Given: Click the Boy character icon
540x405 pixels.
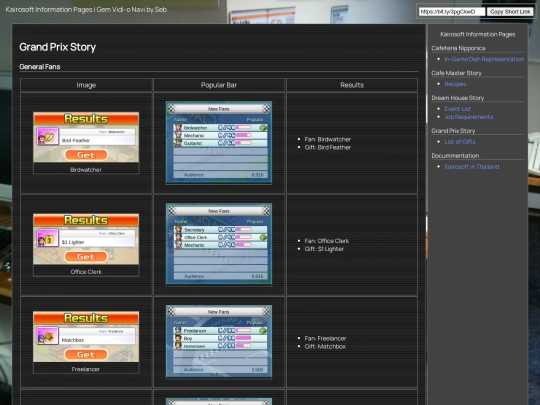Looking at the screenshot, I should point(178,338).
